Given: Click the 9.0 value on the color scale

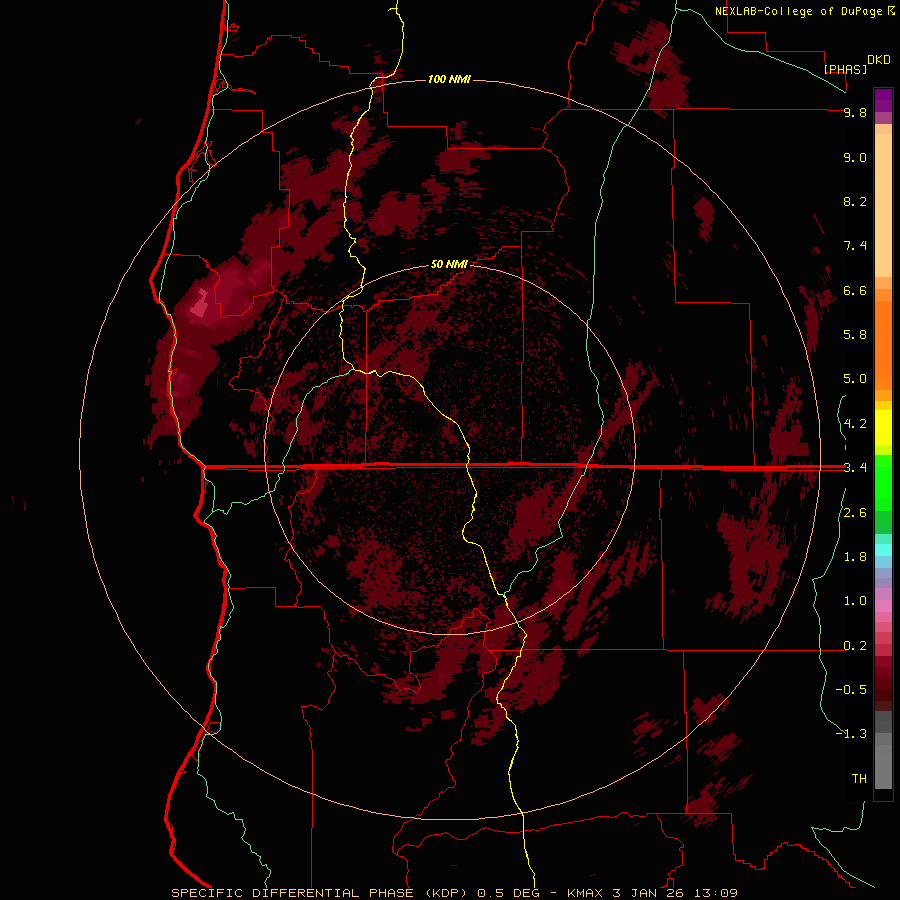Looking at the screenshot, I should point(855,157).
